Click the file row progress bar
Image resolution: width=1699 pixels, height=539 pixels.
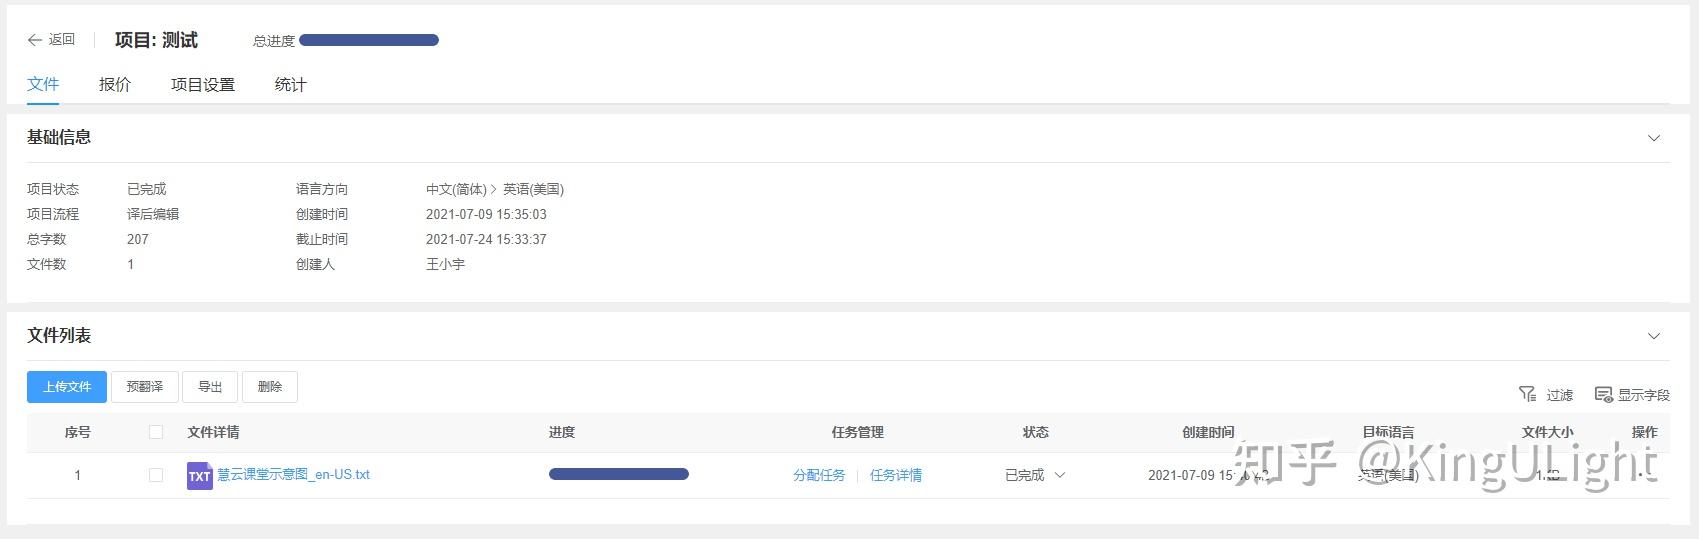coord(618,474)
